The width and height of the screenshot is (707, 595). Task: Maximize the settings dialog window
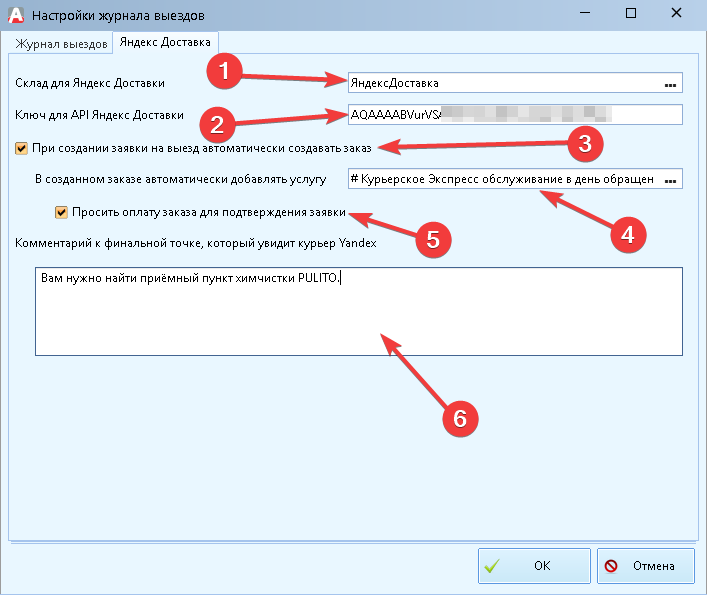631,14
